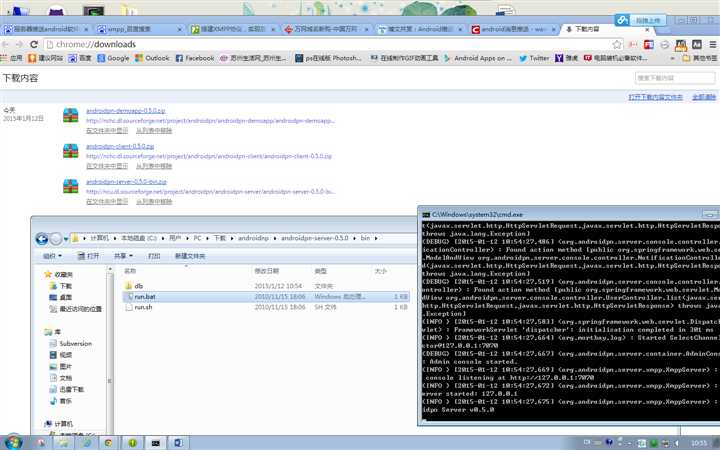Viewport: 720px width, 450px height.
Task: Click Explorer Print toolbar button
Action: (154, 256)
